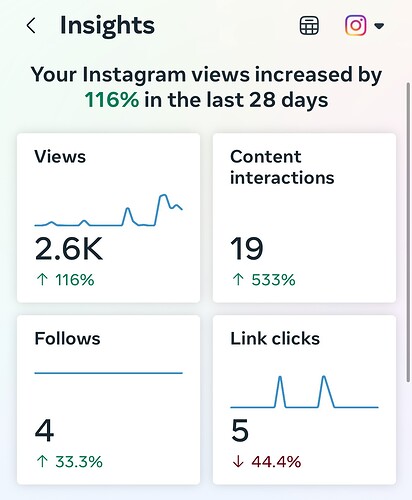Open the Content interactions card
Image resolution: width=412 pixels, height=500 pixels.
pyautogui.click(x=304, y=218)
